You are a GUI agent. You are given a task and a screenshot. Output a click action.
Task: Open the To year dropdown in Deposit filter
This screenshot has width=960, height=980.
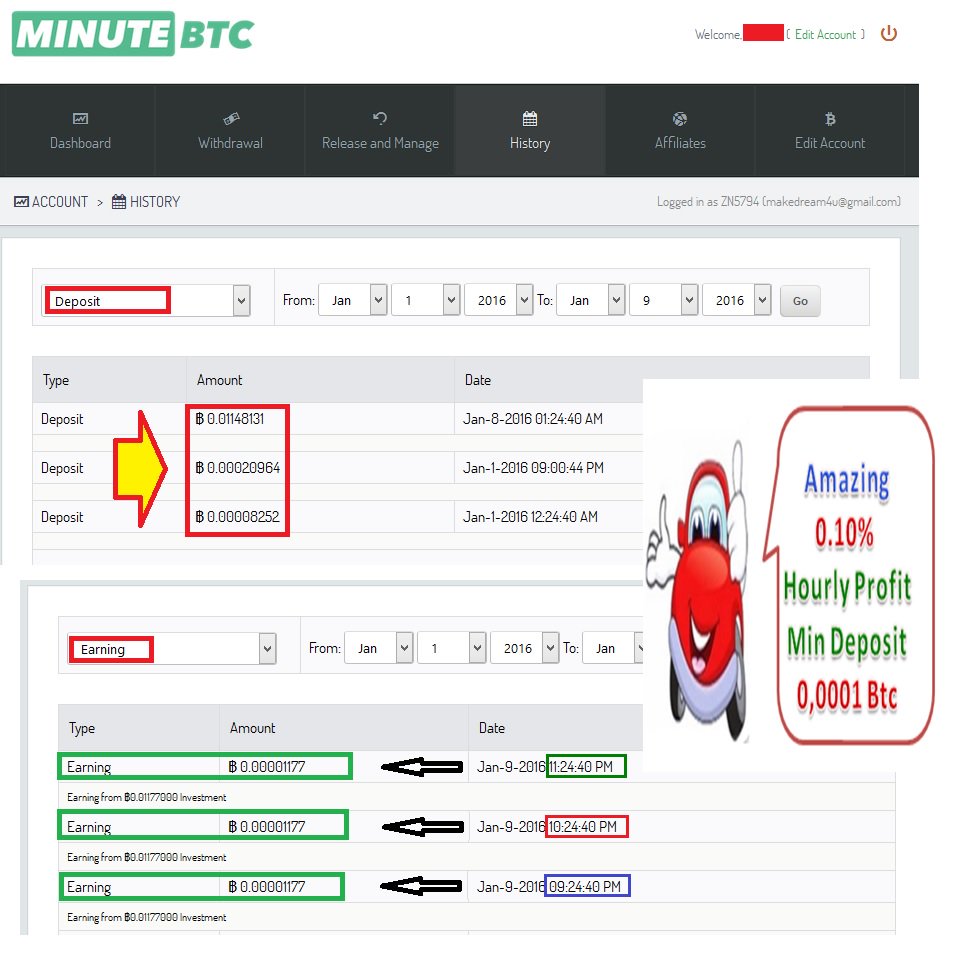coord(737,300)
